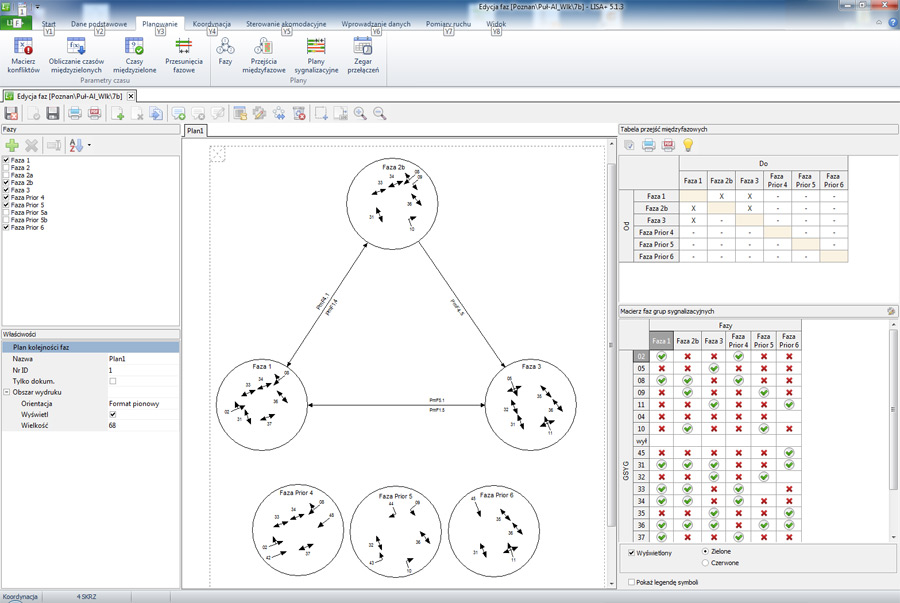Enable the Tylko dokum. checkbox

[x=112, y=381]
